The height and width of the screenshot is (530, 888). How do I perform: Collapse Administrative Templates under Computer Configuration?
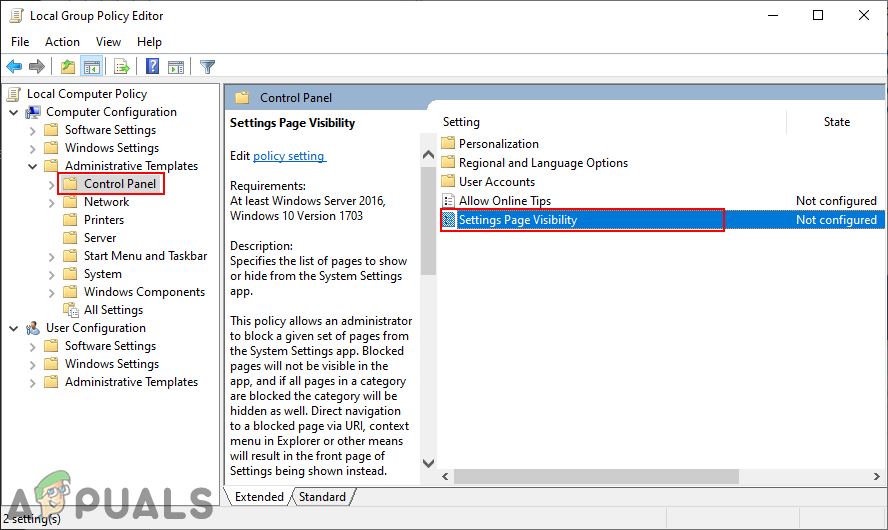pos(33,166)
